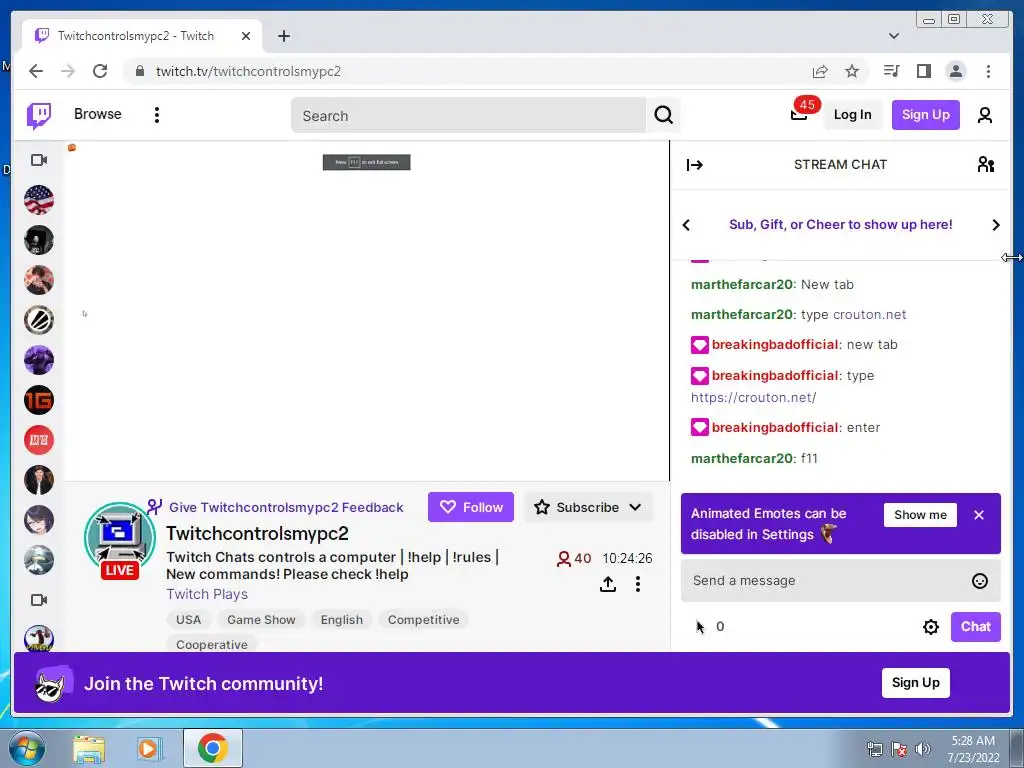This screenshot has width=1024, height=768.
Task: Click the Log In button
Action: 852,115
